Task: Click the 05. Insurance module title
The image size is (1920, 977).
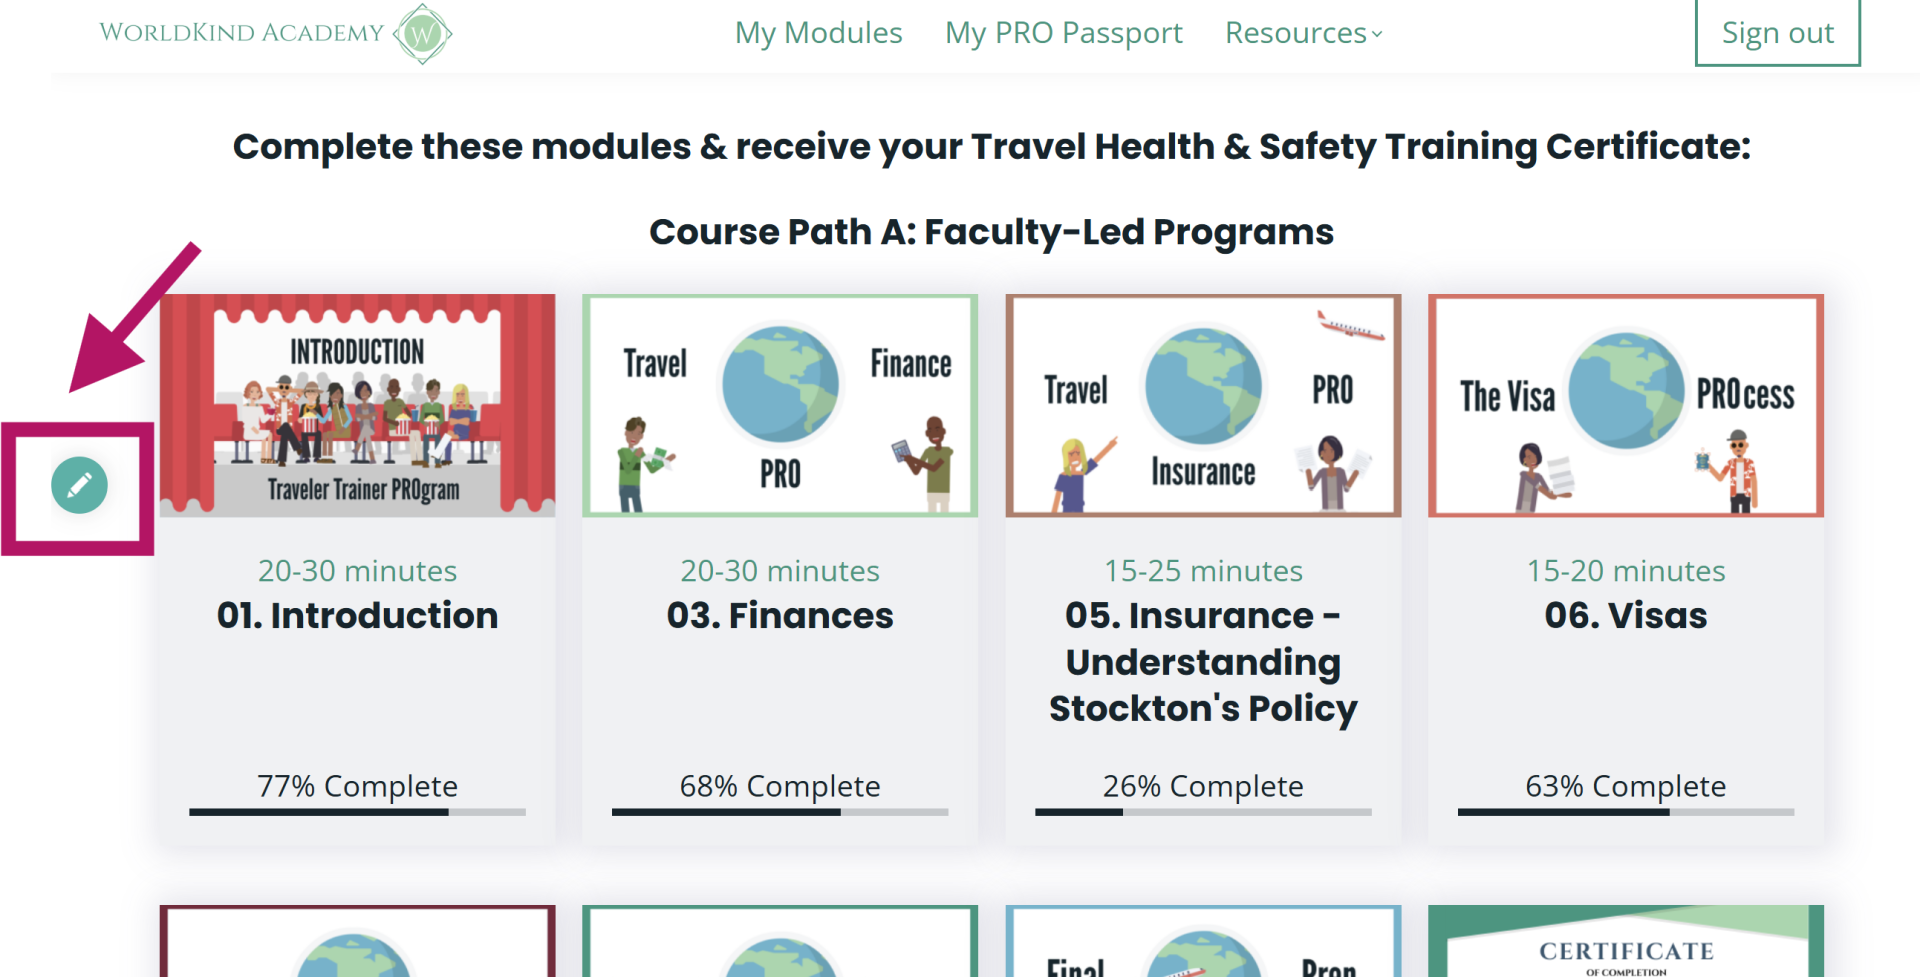Action: 1203,662
